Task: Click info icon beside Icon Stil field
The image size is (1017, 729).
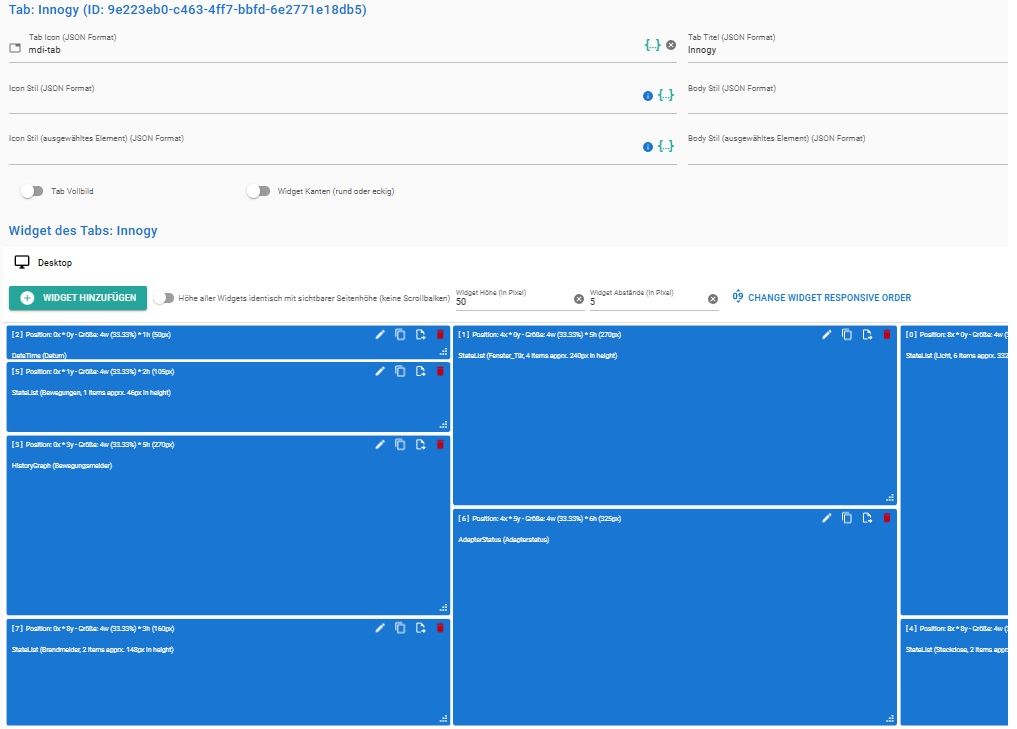Action: click(647, 96)
